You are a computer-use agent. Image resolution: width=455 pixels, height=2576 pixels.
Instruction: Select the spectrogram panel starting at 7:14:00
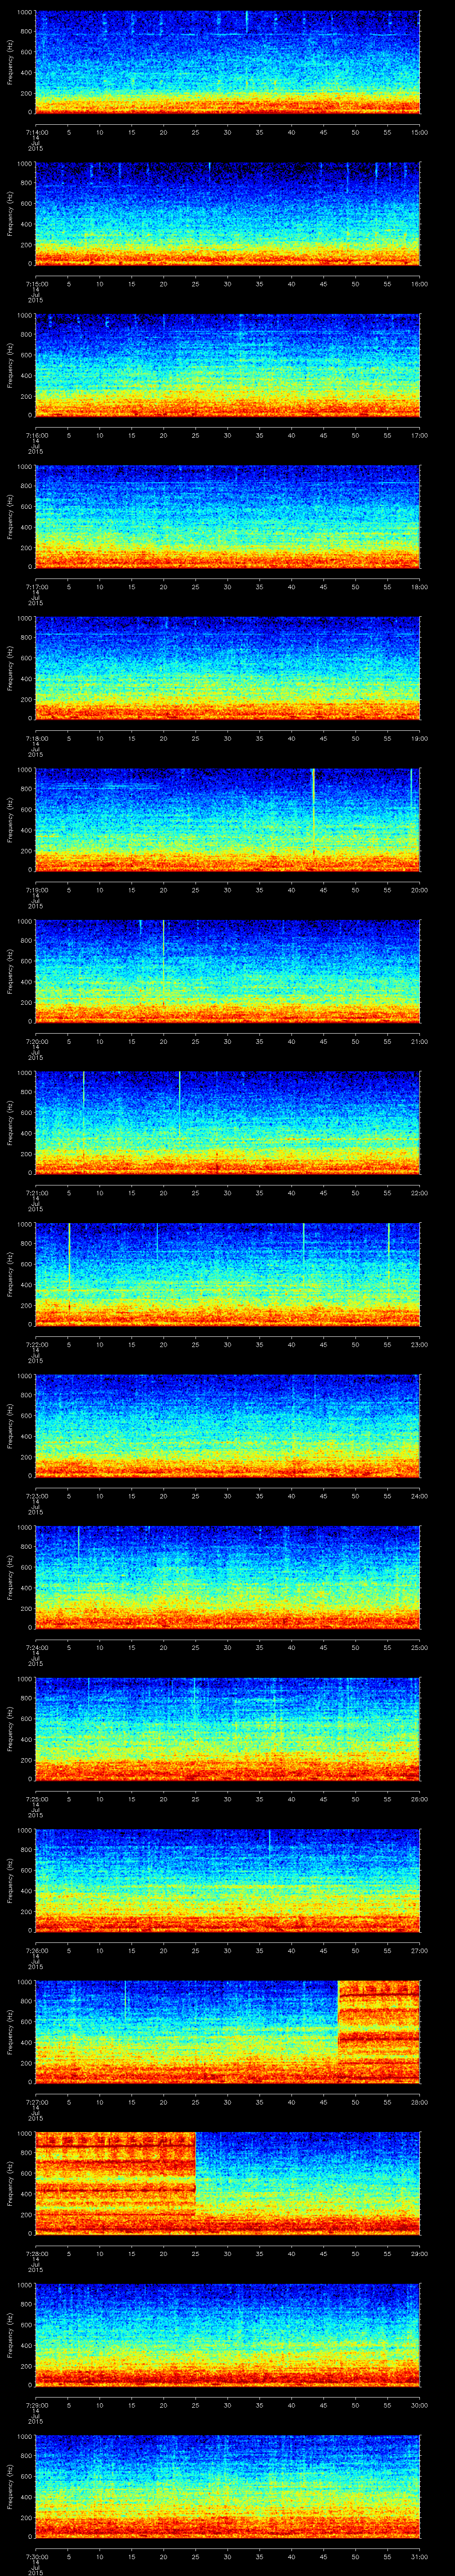click(x=228, y=62)
